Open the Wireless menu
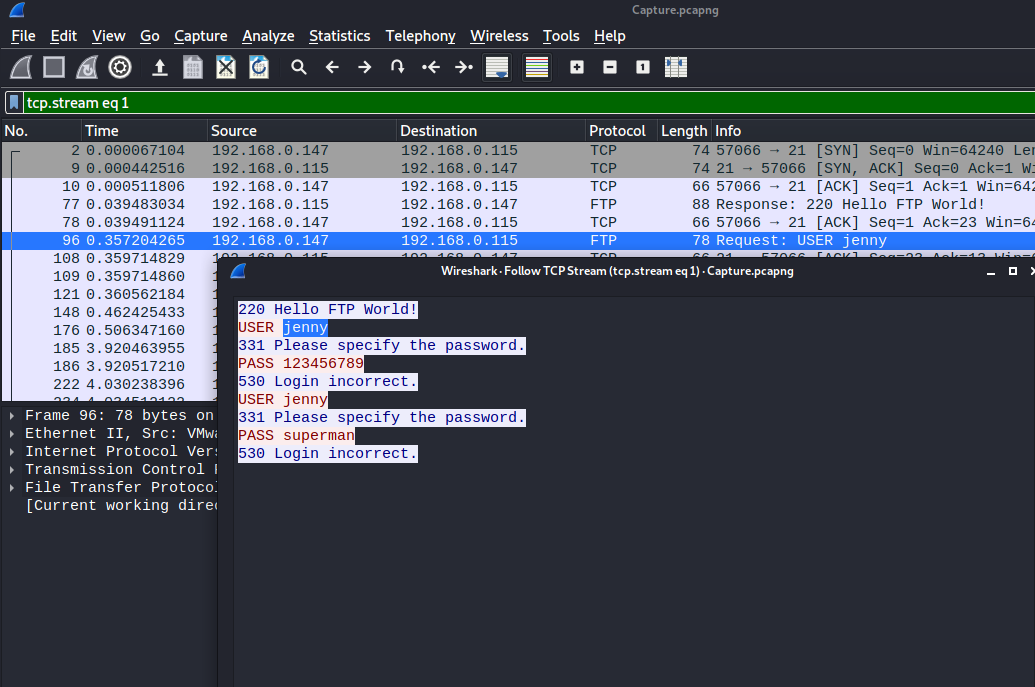The width and height of the screenshot is (1035, 687). (x=499, y=36)
